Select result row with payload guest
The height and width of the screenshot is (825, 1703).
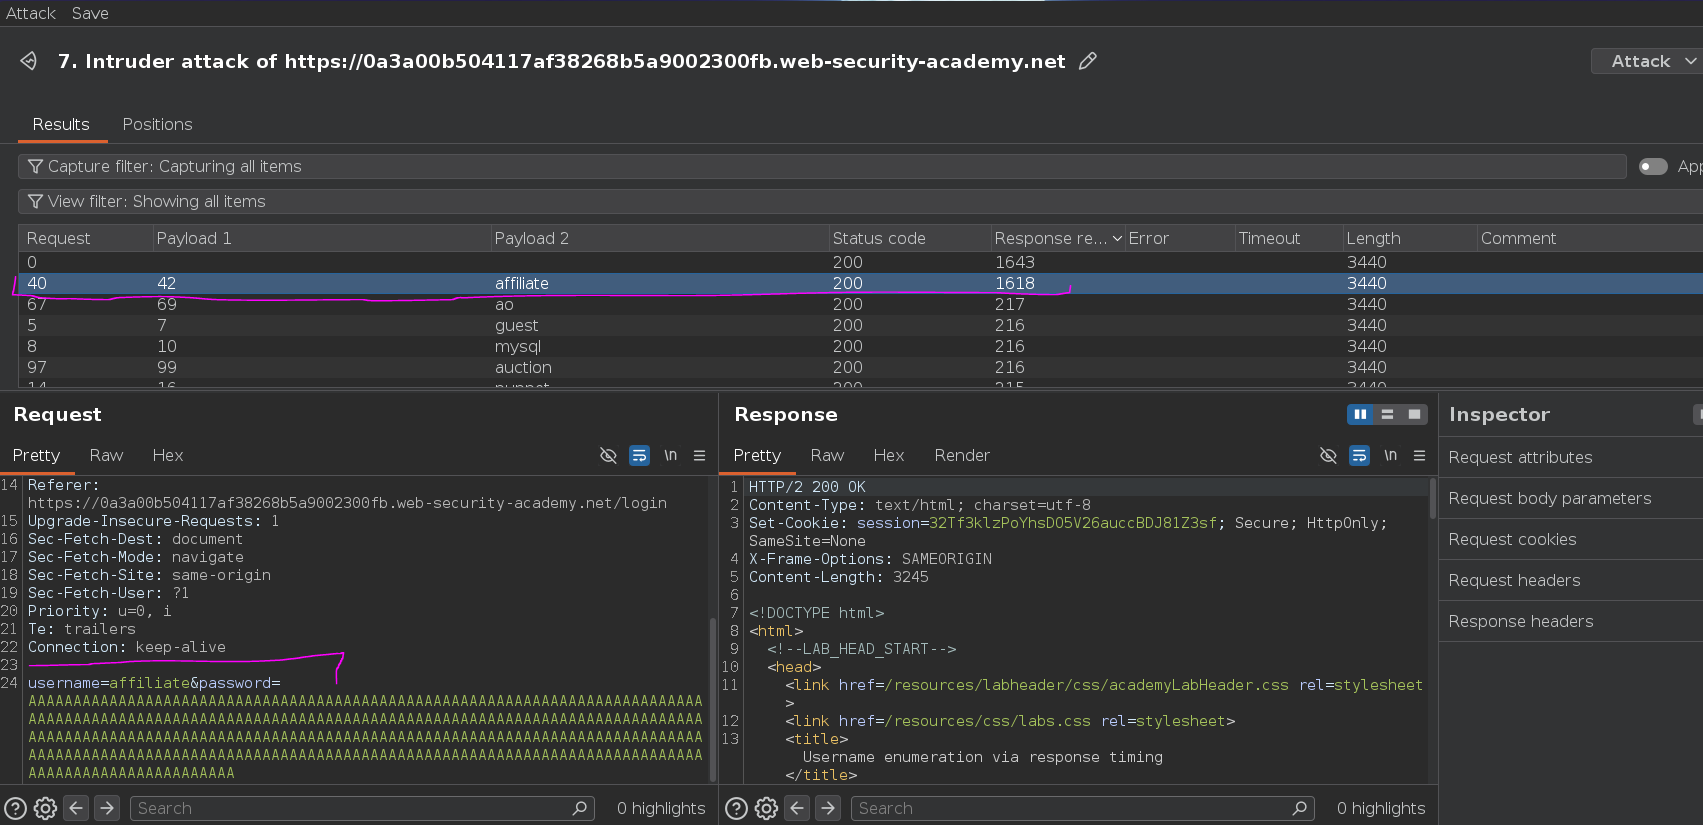860,325
